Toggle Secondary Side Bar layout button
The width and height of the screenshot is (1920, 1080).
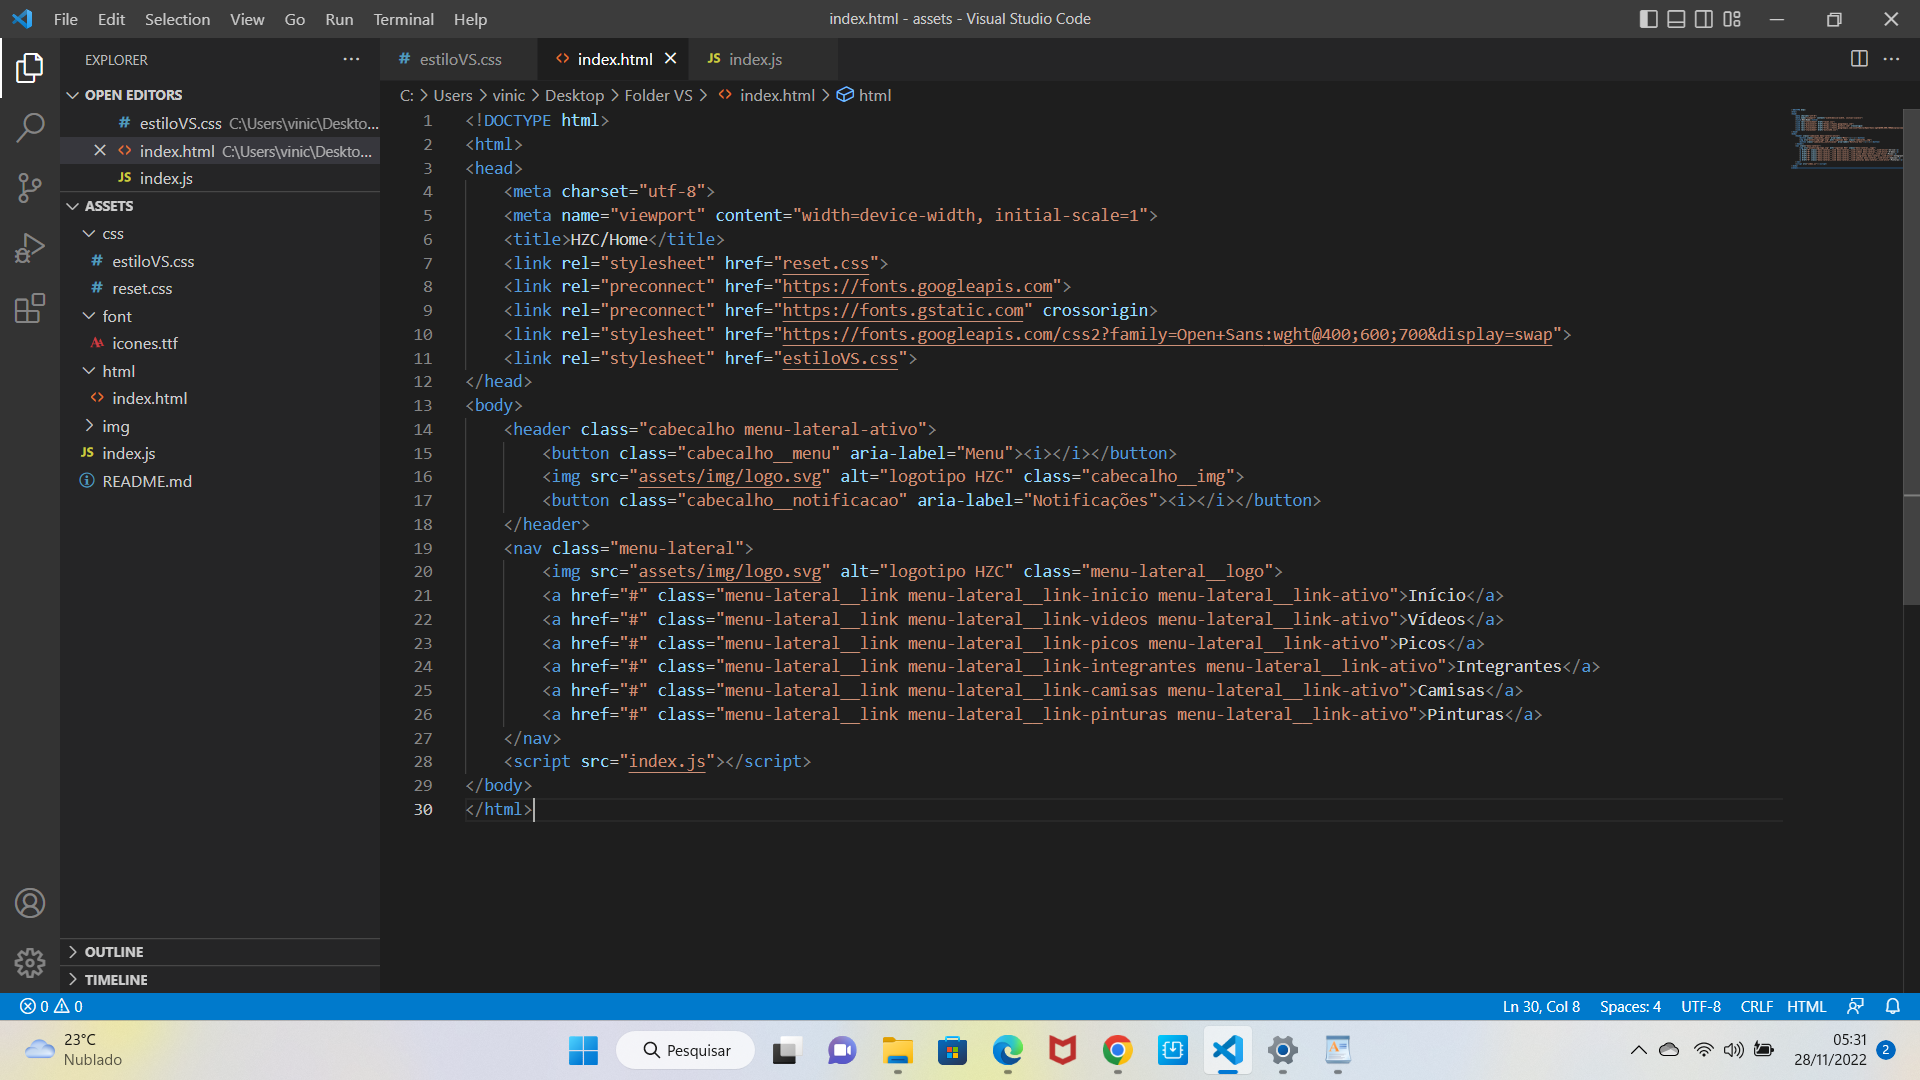pyautogui.click(x=1704, y=19)
